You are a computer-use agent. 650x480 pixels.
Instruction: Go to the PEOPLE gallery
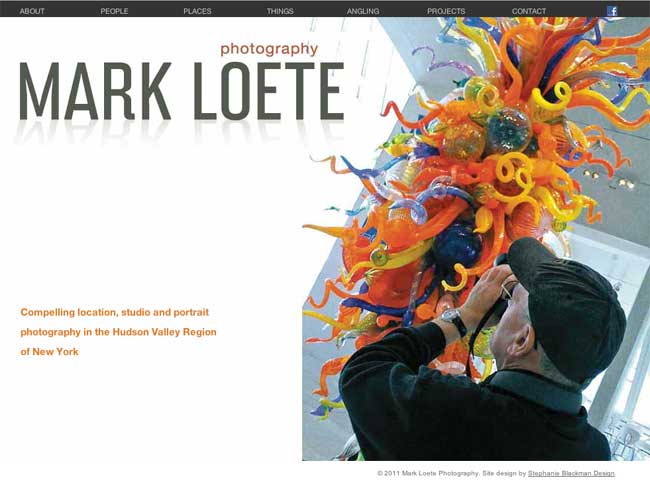pos(114,11)
